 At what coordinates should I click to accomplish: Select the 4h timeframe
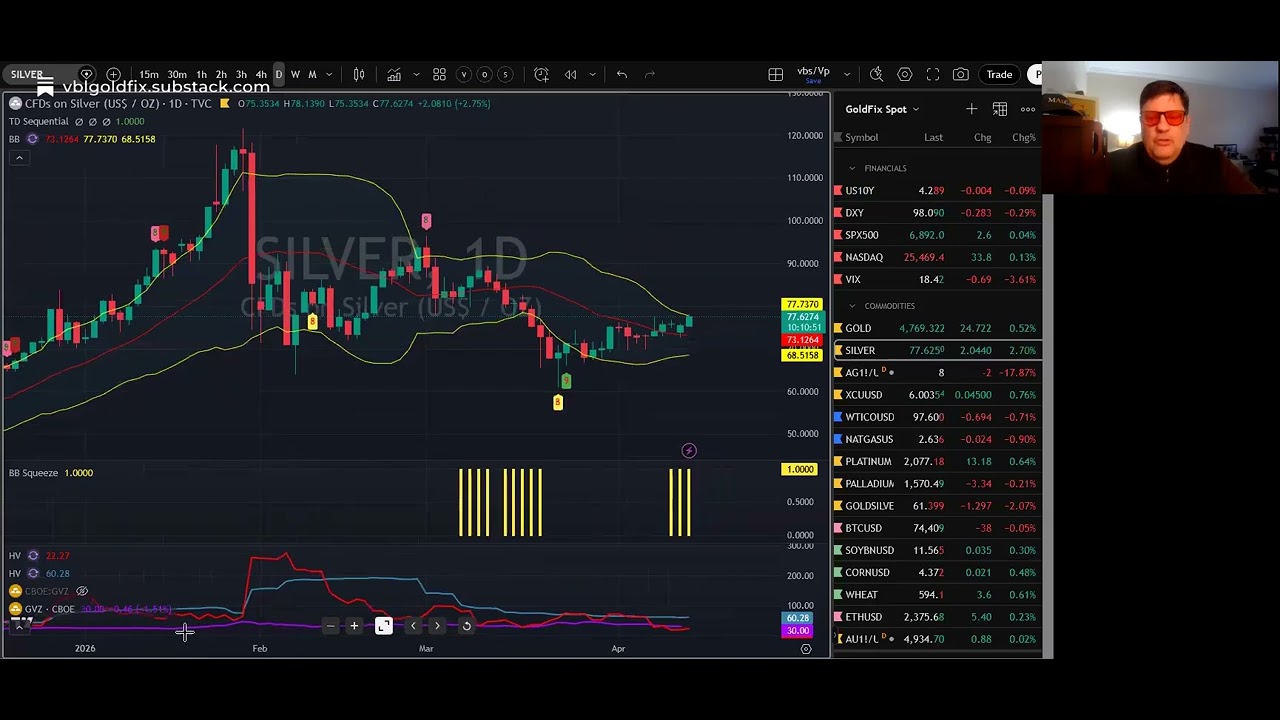click(261, 75)
